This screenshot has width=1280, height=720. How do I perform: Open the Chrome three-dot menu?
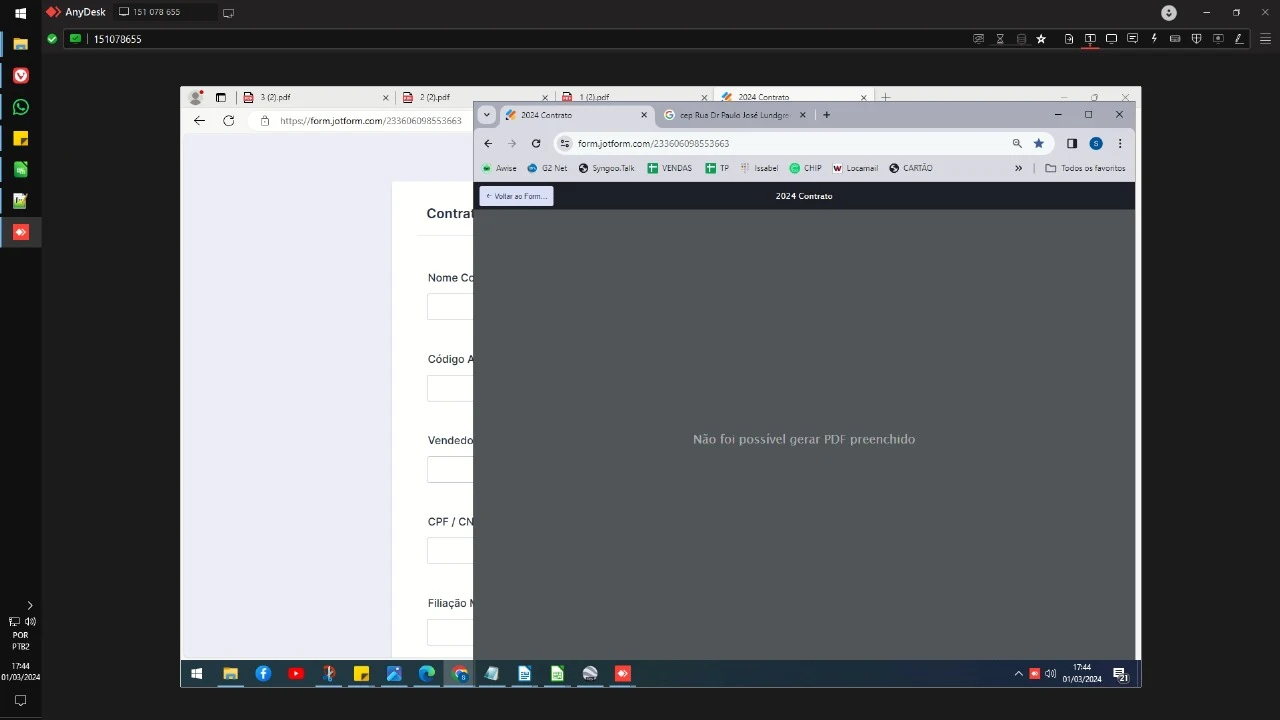coord(1120,143)
